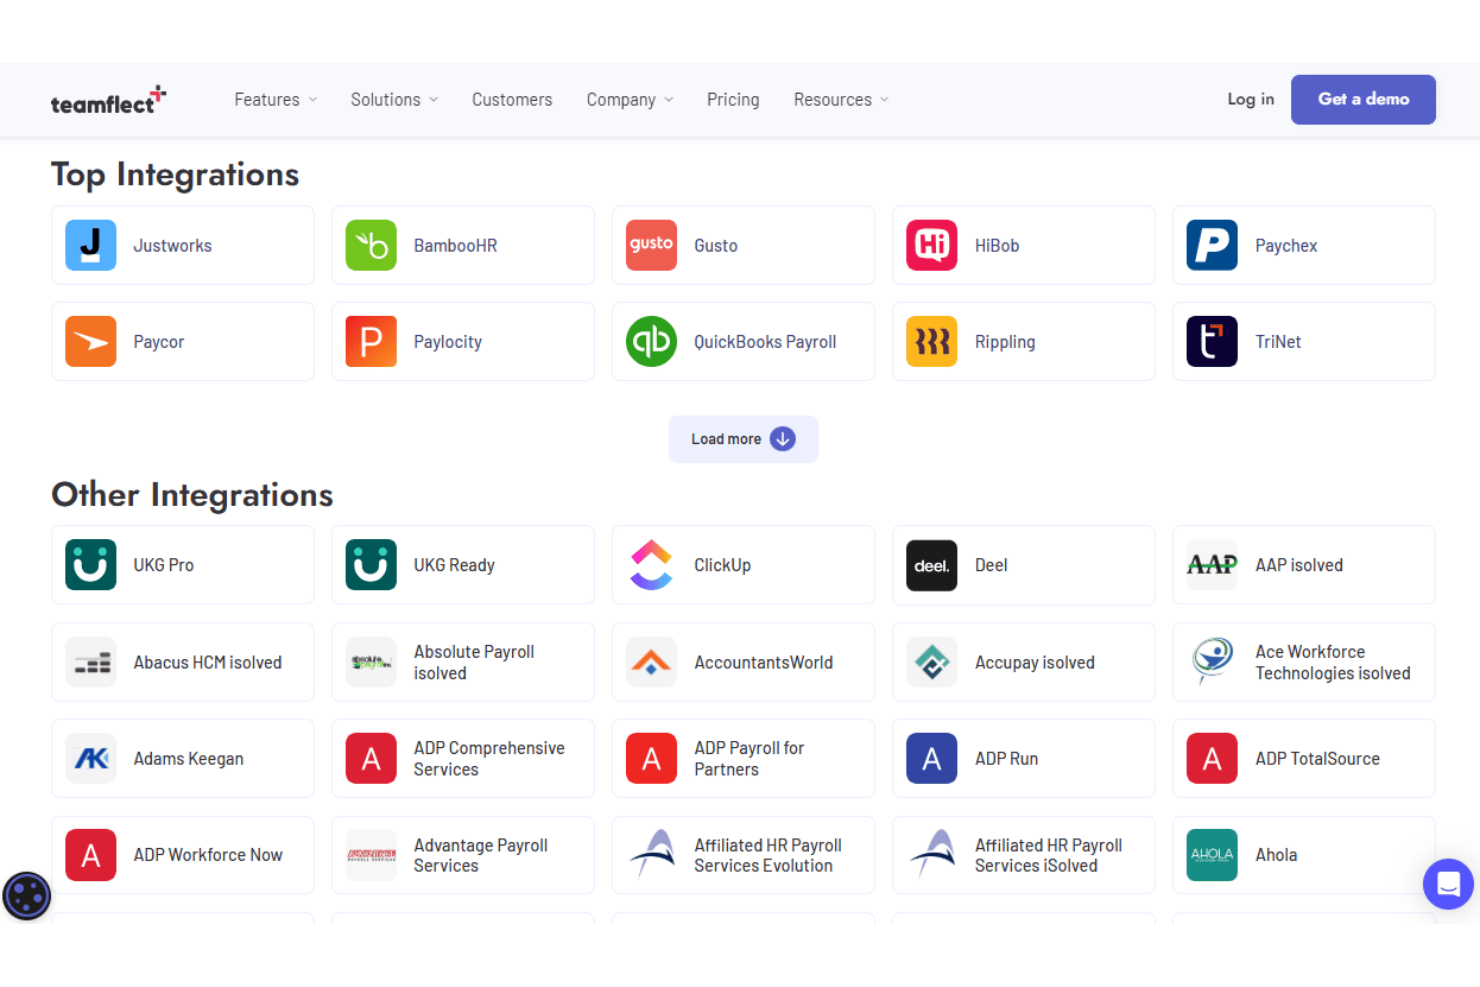Click the Log in link
Viewport: 1480px width, 987px height.
click(1251, 99)
